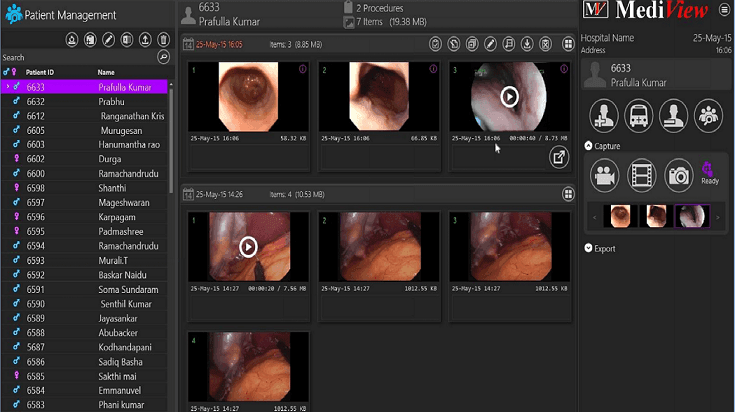The image size is (735, 412).
Task: Select first thumbnail in capture strip
Action: (620, 216)
